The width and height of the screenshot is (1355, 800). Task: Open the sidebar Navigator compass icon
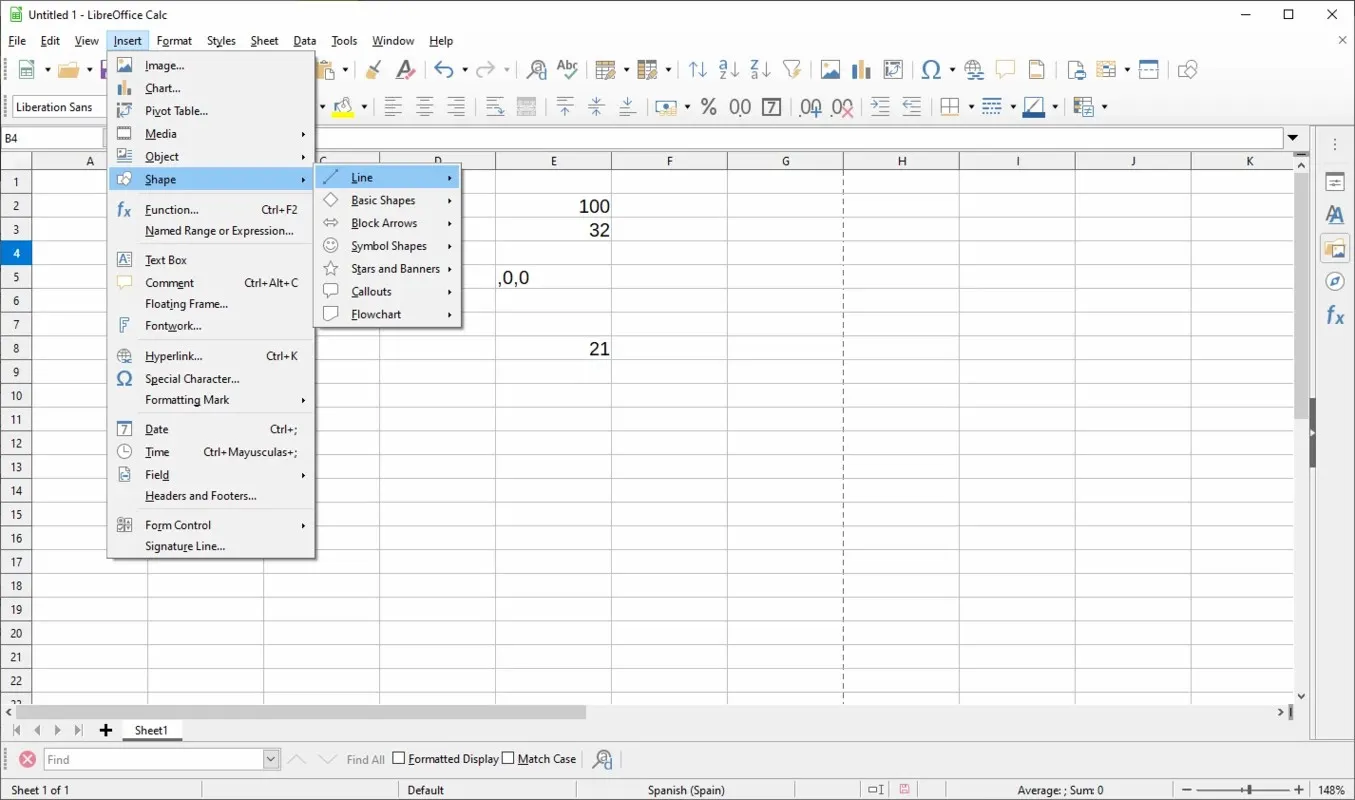tap(1334, 282)
